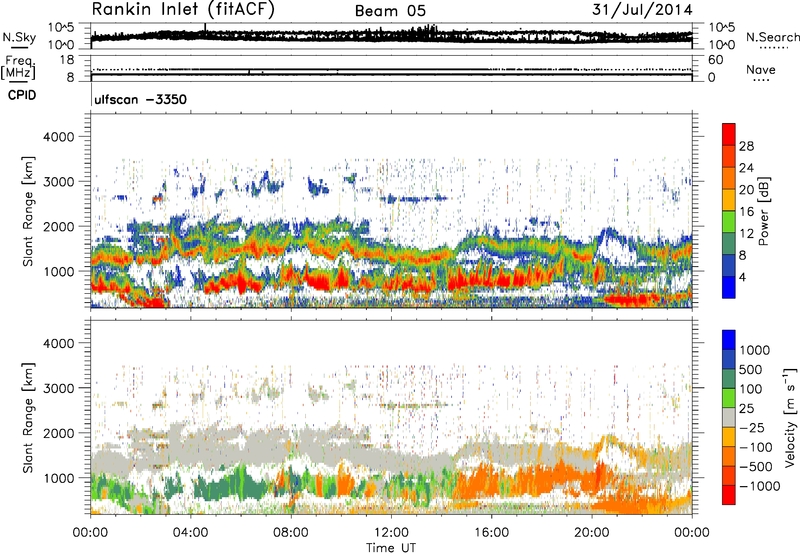Viewport: 800px width, 554px height.
Task: Click the '04:00' time tick label
Action: pyautogui.click(x=190, y=533)
